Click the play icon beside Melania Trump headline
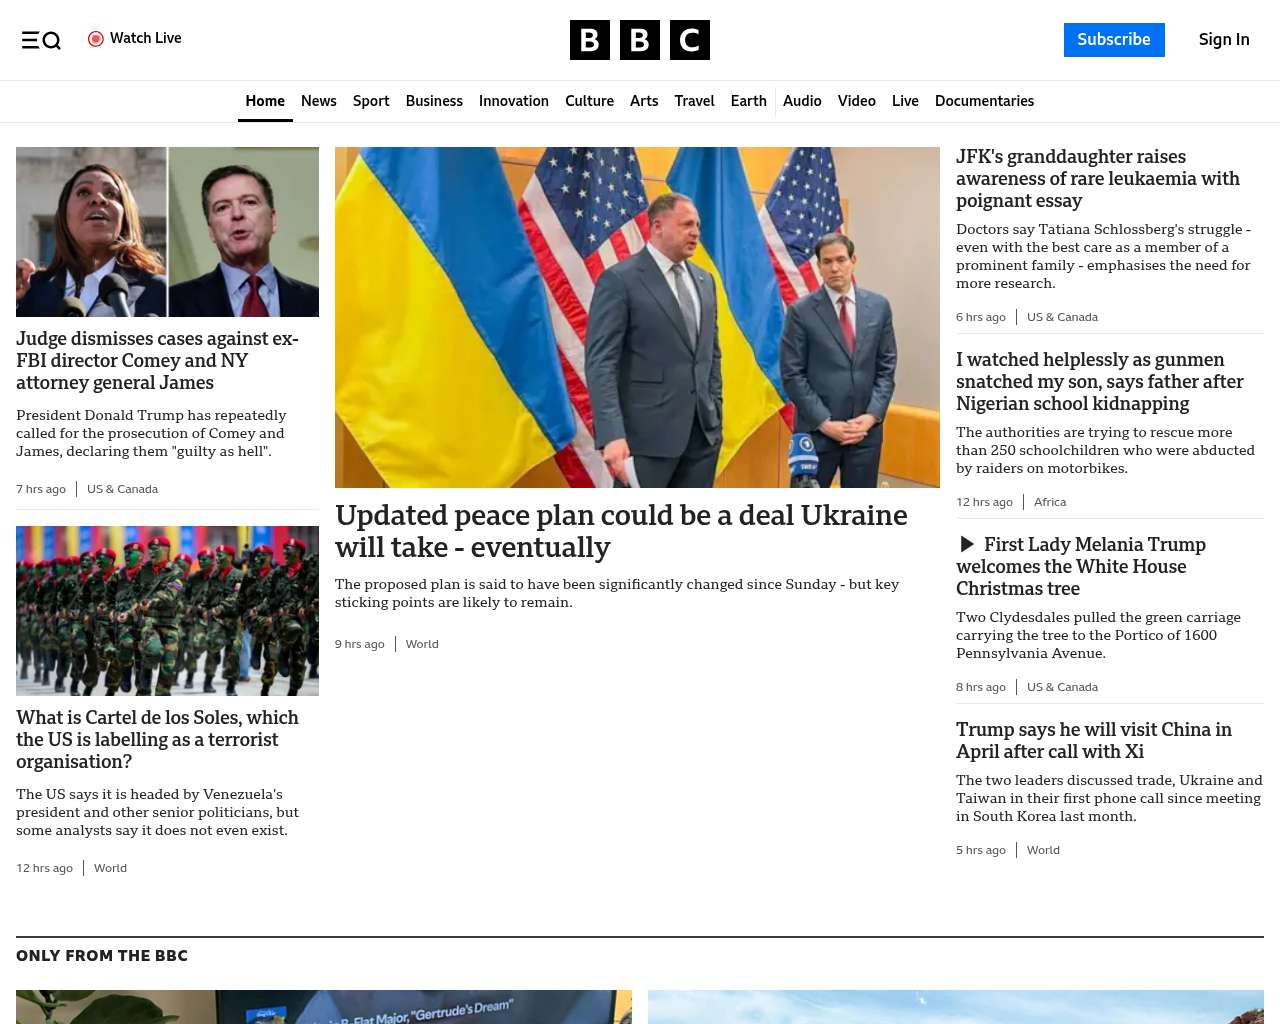 [x=967, y=544]
